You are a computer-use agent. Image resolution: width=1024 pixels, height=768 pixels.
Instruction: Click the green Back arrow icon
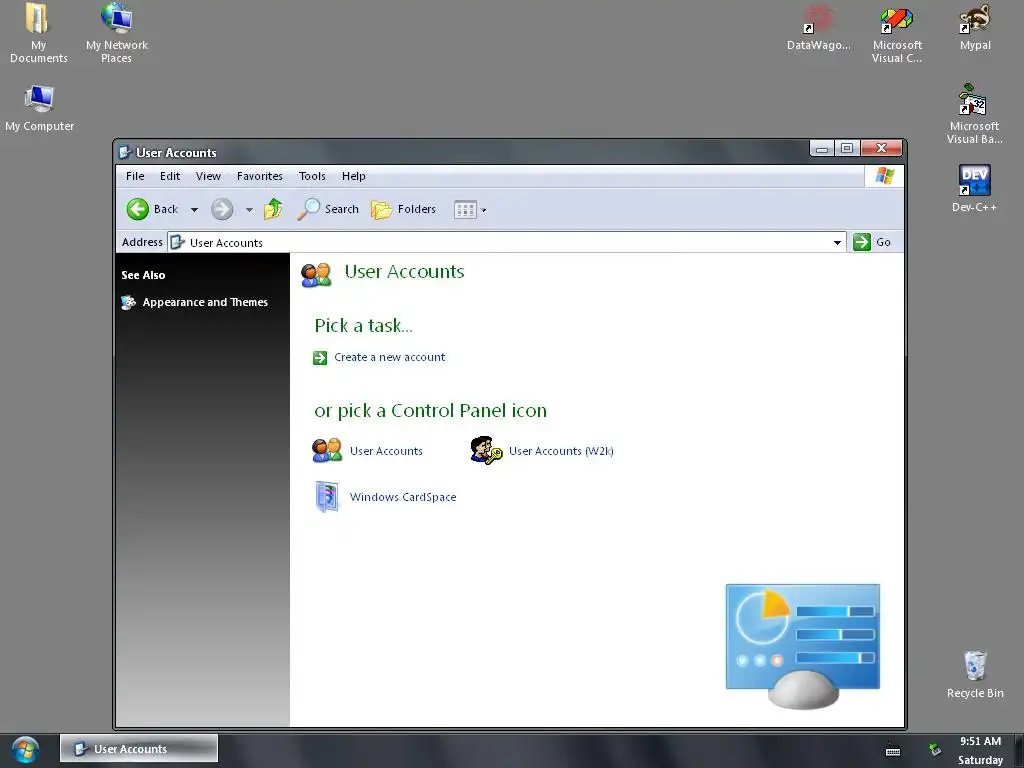(137, 209)
